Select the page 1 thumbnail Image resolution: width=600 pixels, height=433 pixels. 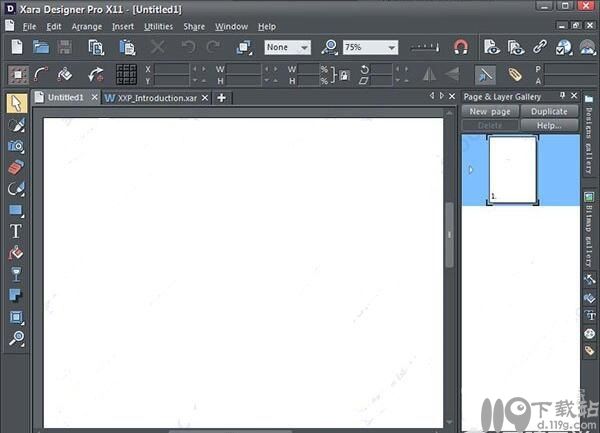512,170
